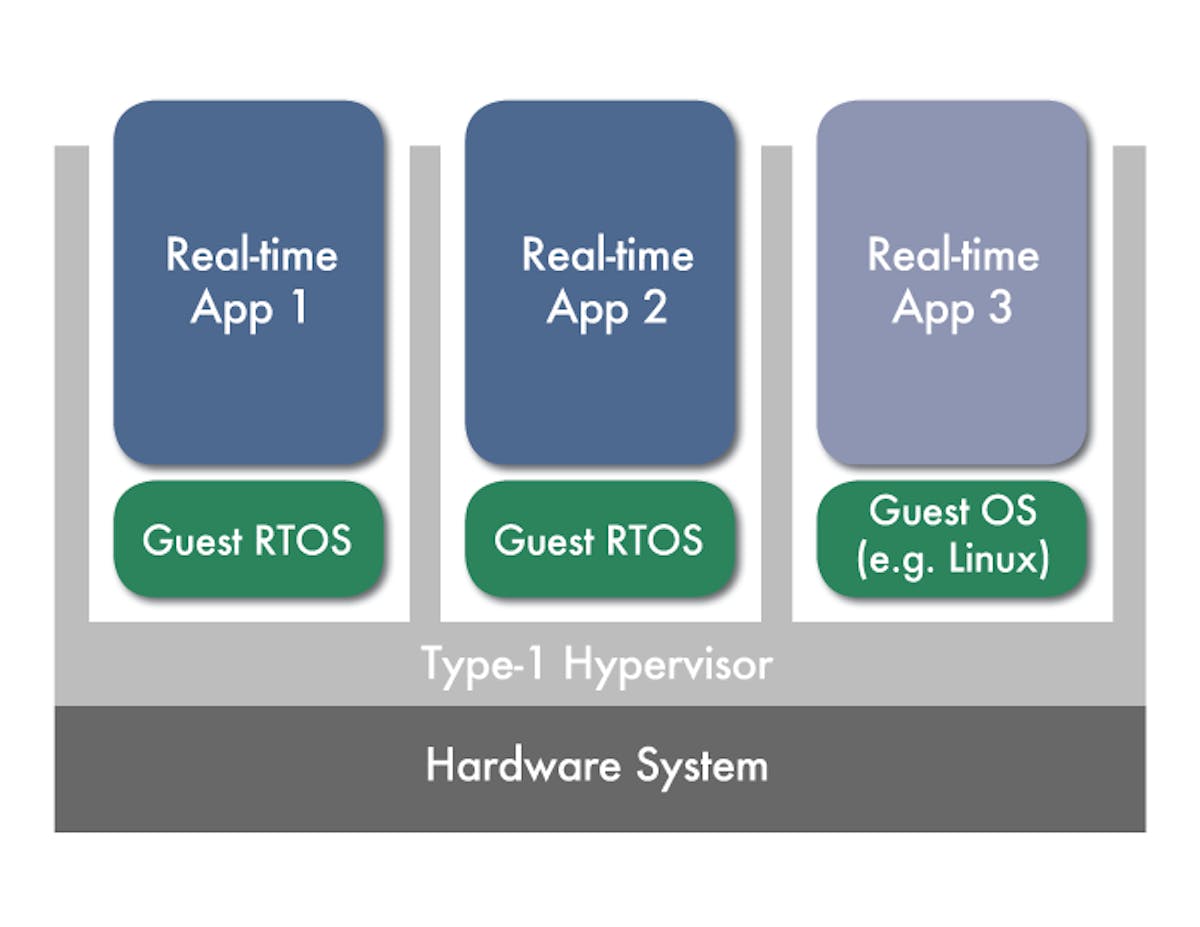Select the Real-time App 3 block
The image size is (1200, 927).
coord(950,283)
